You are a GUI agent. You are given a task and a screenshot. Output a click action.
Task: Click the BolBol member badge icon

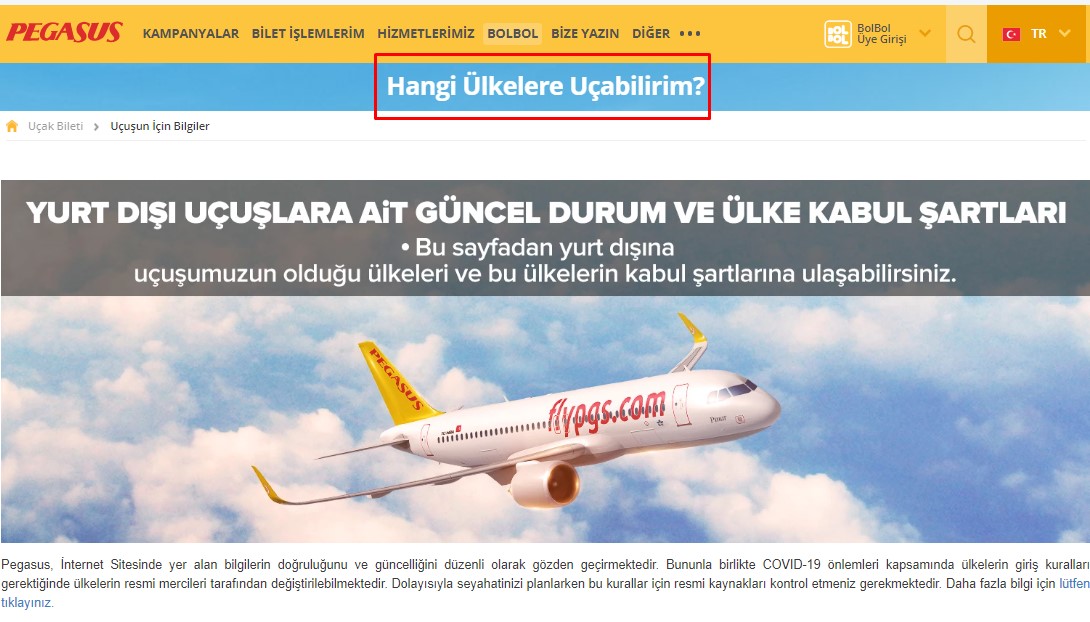[838, 33]
